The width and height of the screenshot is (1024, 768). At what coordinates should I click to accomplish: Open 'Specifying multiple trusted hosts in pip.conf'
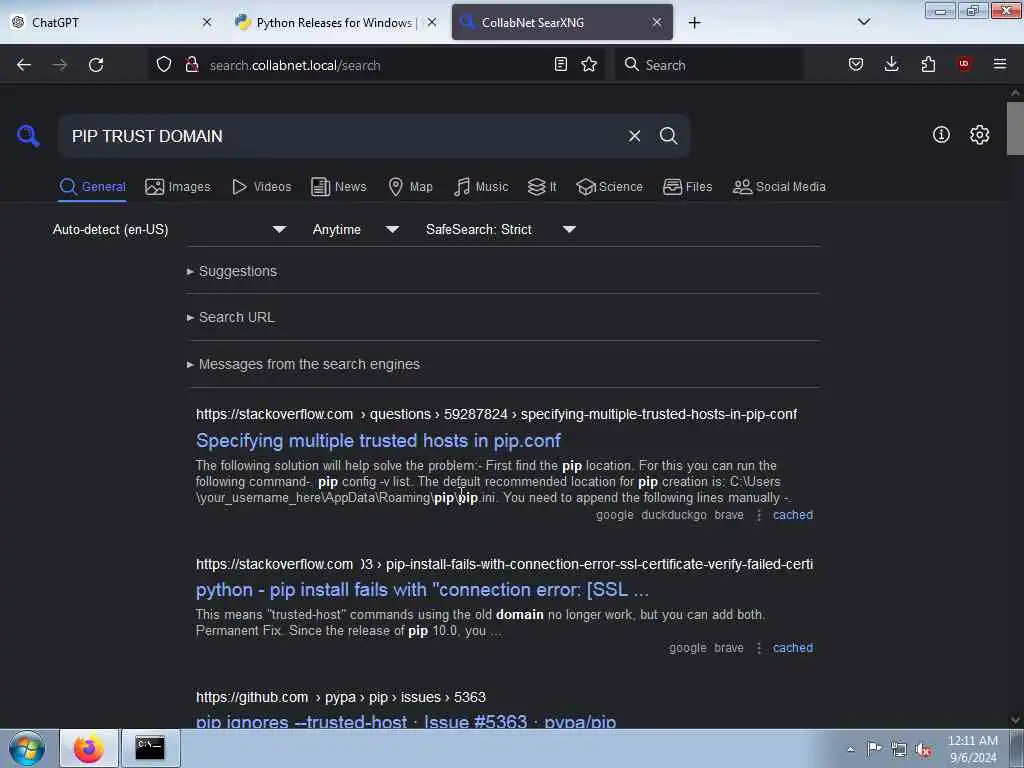pos(378,441)
